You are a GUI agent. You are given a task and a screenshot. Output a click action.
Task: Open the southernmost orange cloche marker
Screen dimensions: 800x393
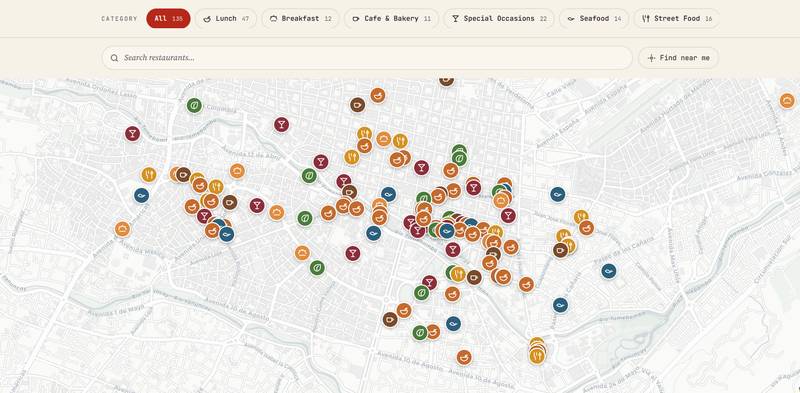pos(302,252)
